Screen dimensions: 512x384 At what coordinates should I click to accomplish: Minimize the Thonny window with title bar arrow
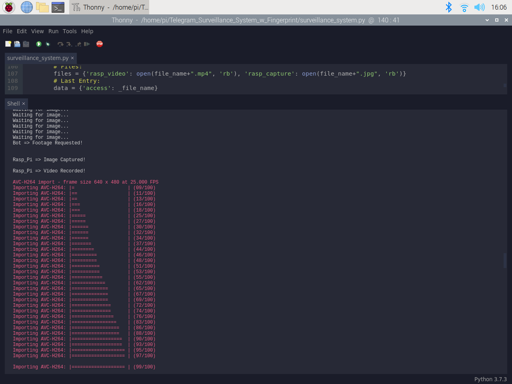(487, 20)
